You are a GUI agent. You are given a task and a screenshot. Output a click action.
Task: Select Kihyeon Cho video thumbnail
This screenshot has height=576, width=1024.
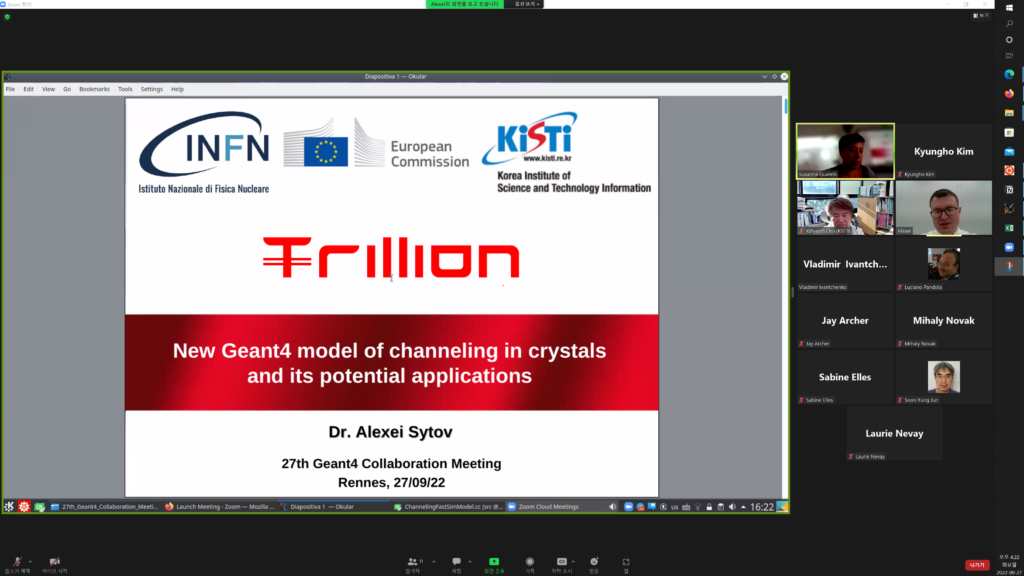point(845,208)
